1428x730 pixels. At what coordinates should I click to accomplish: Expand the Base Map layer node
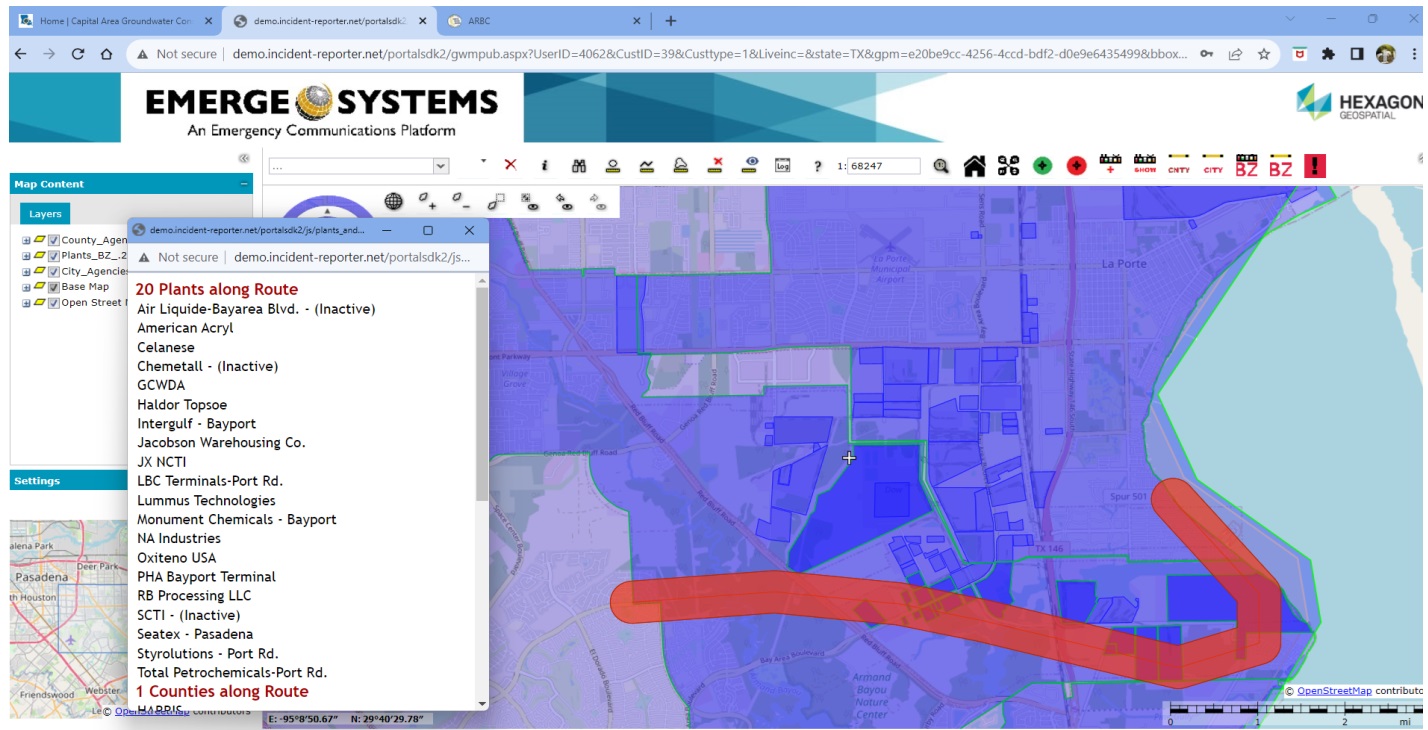coord(26,287)
